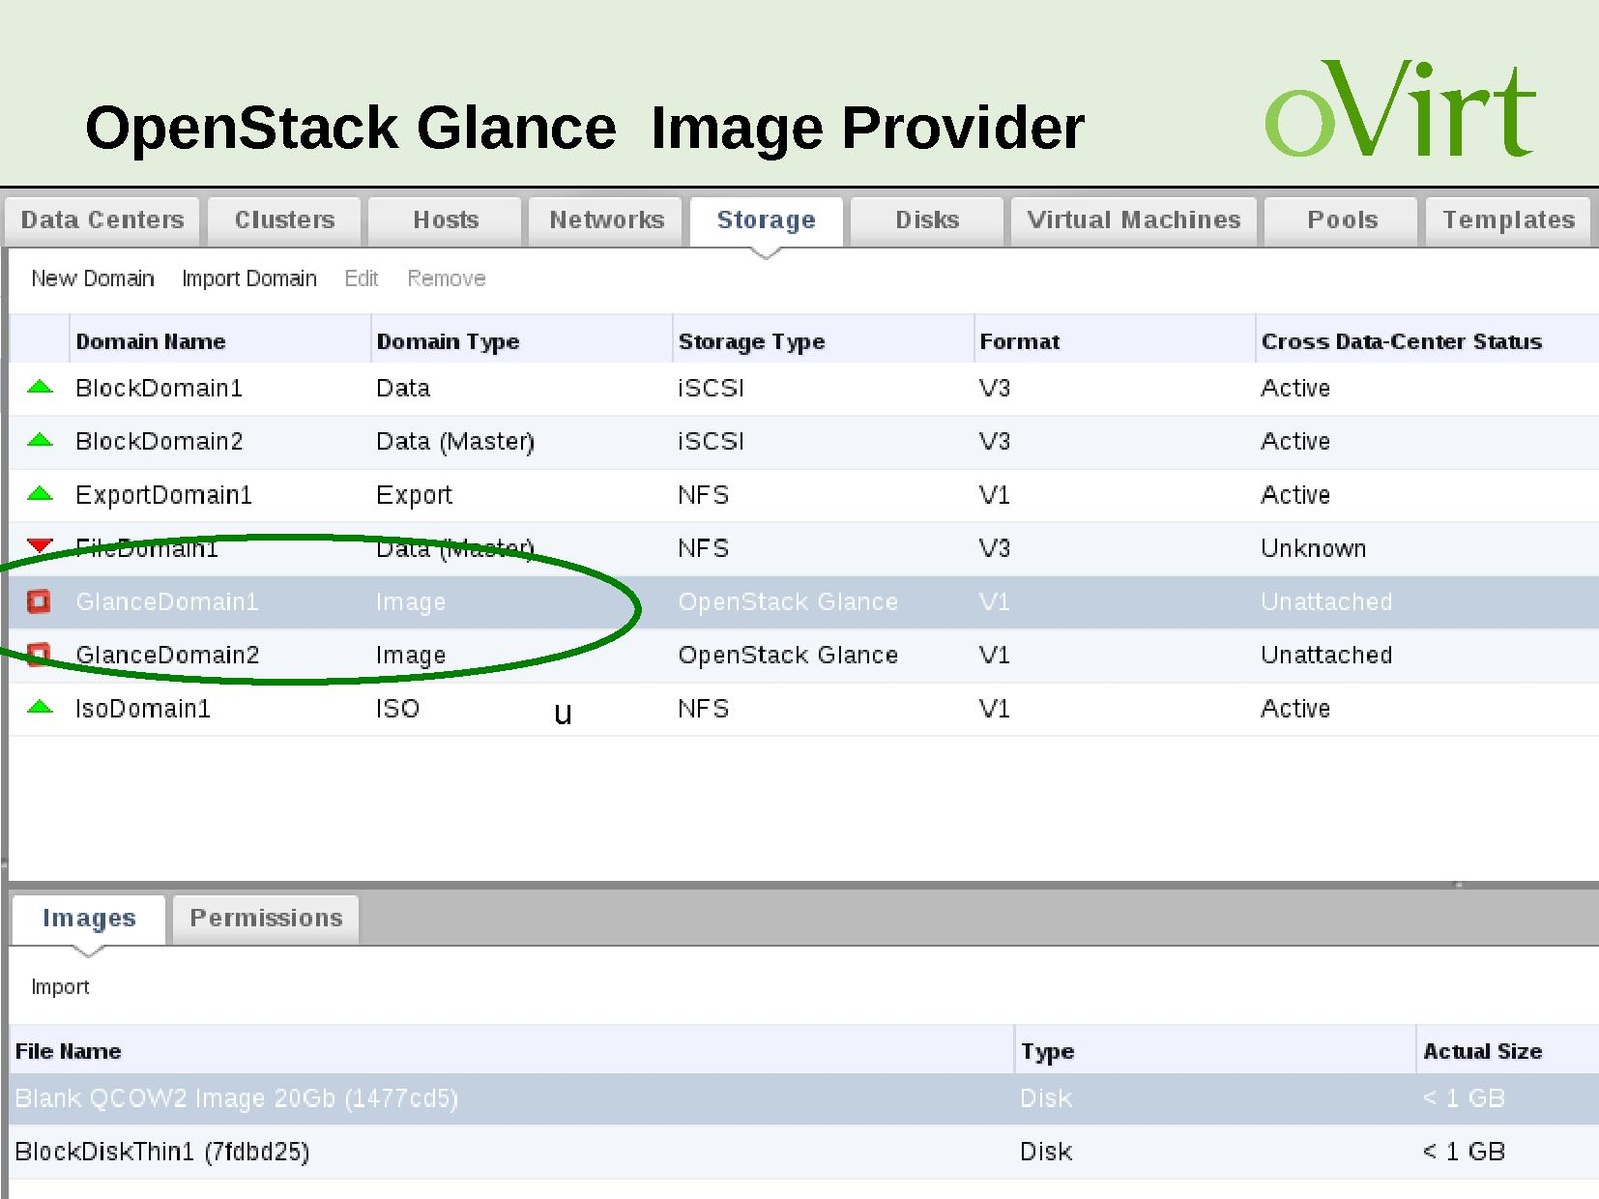Click red square icon beside GlanceDomain1
This screenshot has width=1599, height=1199.
click(x=39, y=601)
